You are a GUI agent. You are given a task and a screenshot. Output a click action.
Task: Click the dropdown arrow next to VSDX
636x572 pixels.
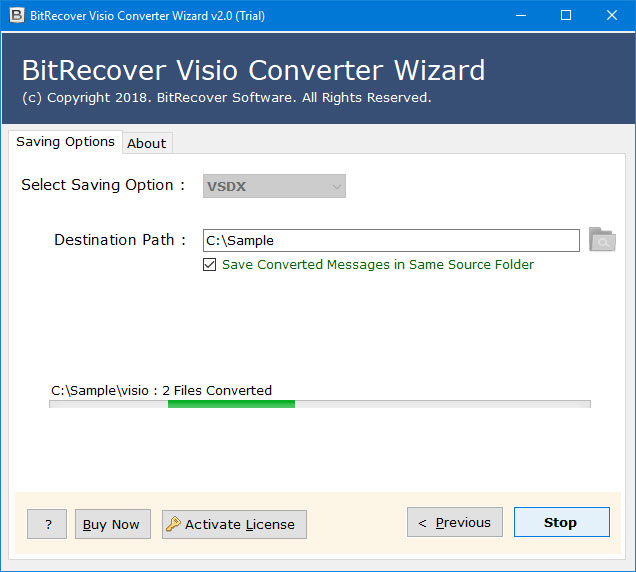click(336, 187)
